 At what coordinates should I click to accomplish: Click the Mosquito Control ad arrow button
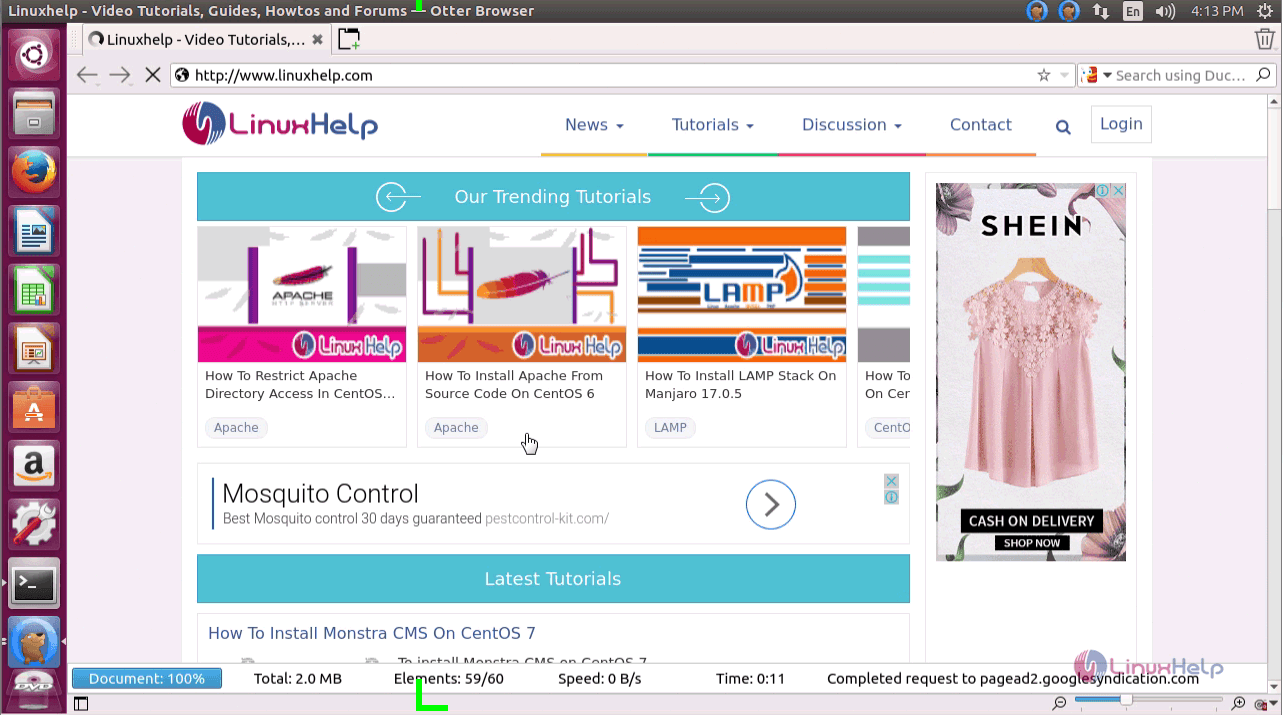(771, 505)
